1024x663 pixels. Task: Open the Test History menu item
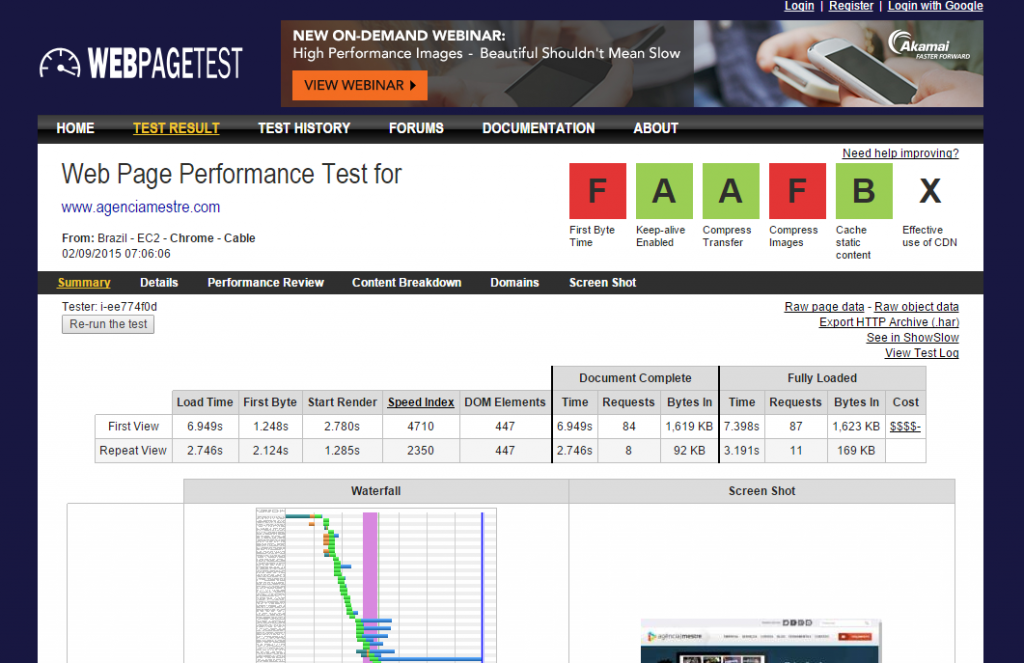304,128
